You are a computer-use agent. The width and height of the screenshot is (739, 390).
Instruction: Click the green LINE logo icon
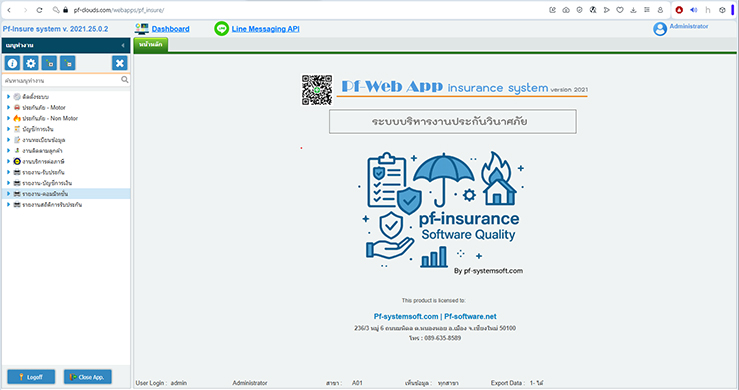tap(221, 29)
